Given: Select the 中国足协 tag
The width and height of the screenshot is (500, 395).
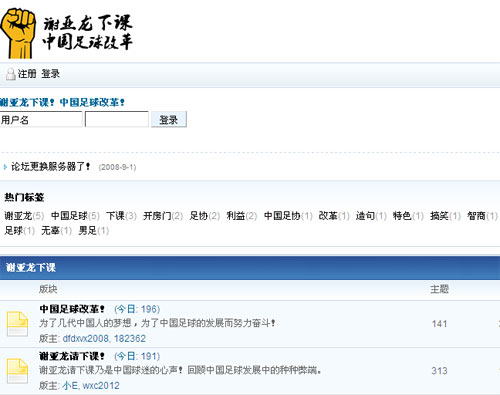Looking at the screenshot, I should point(282,216).
